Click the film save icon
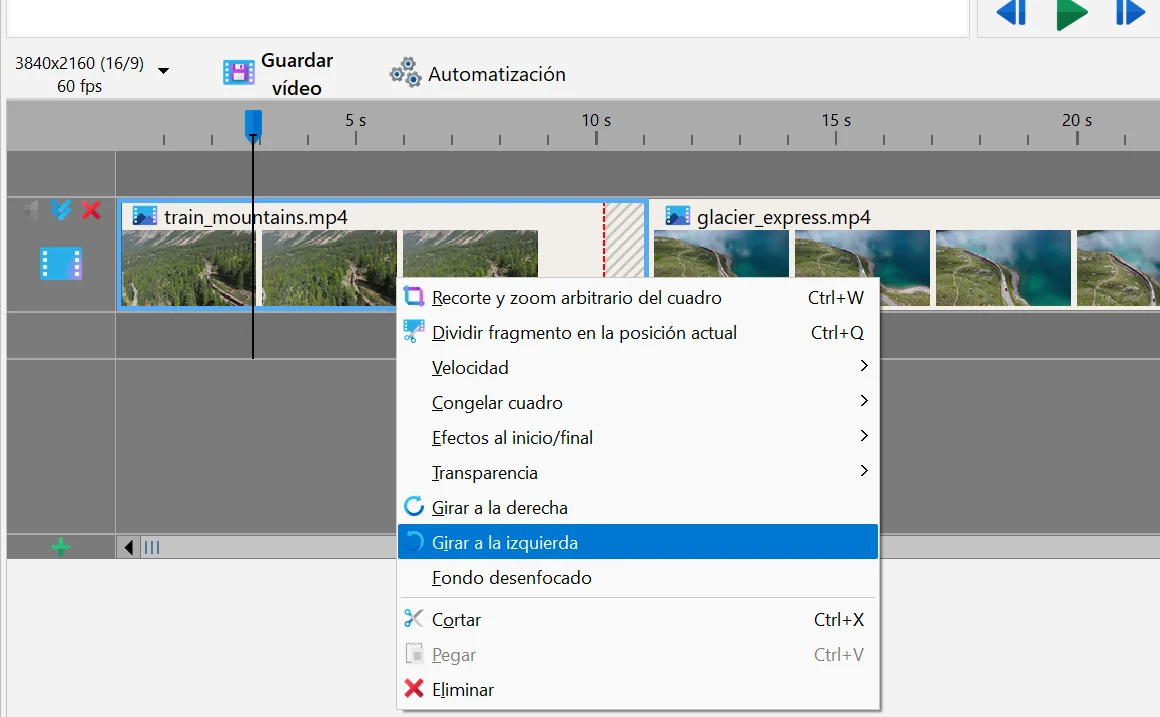 pyautogui.click(x=238, y=73)
